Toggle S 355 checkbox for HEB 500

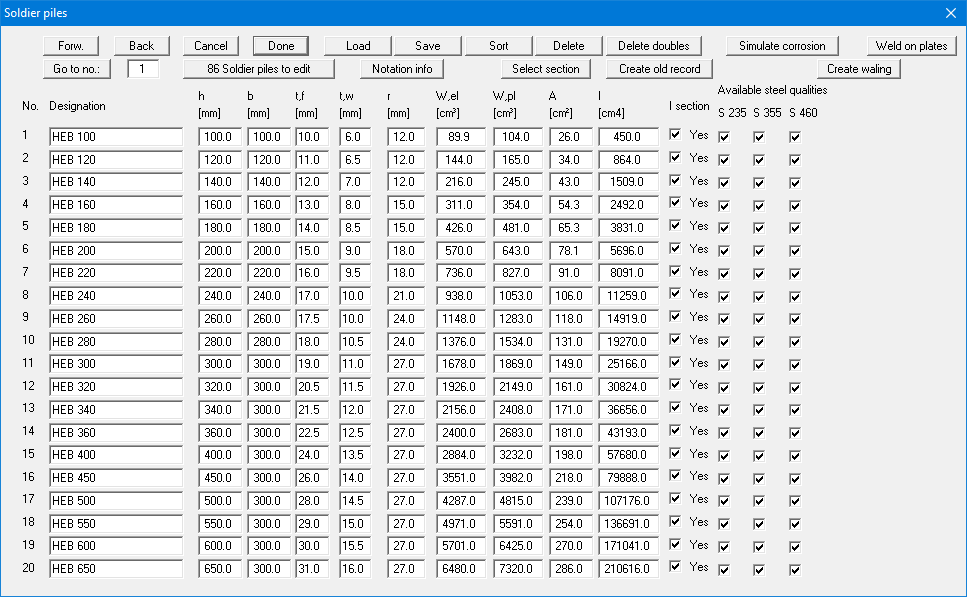coord(759,500)
